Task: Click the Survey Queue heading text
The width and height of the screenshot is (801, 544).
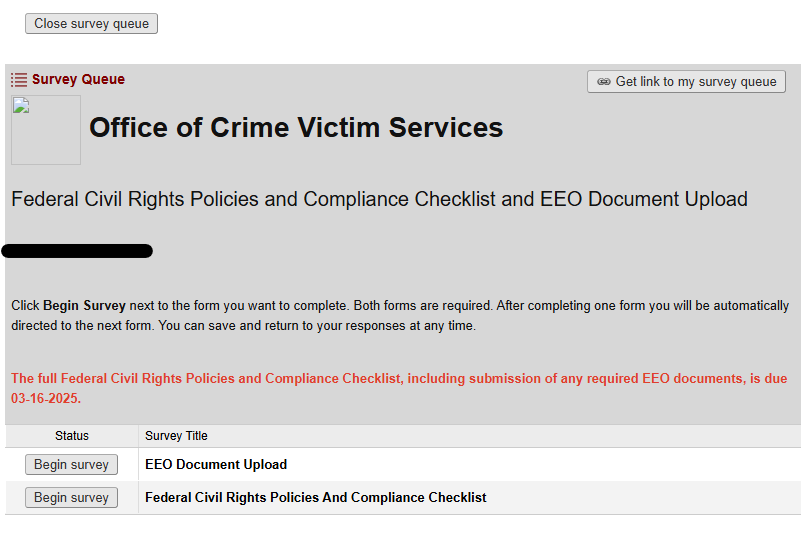Action: point(78,80)
